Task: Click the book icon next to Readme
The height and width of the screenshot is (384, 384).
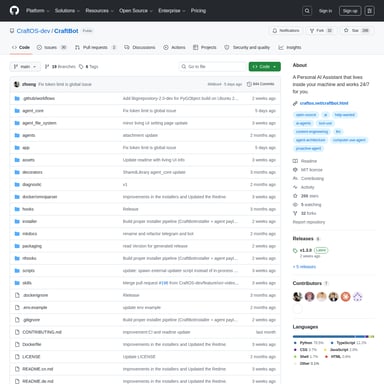Action: pos(295,161)
